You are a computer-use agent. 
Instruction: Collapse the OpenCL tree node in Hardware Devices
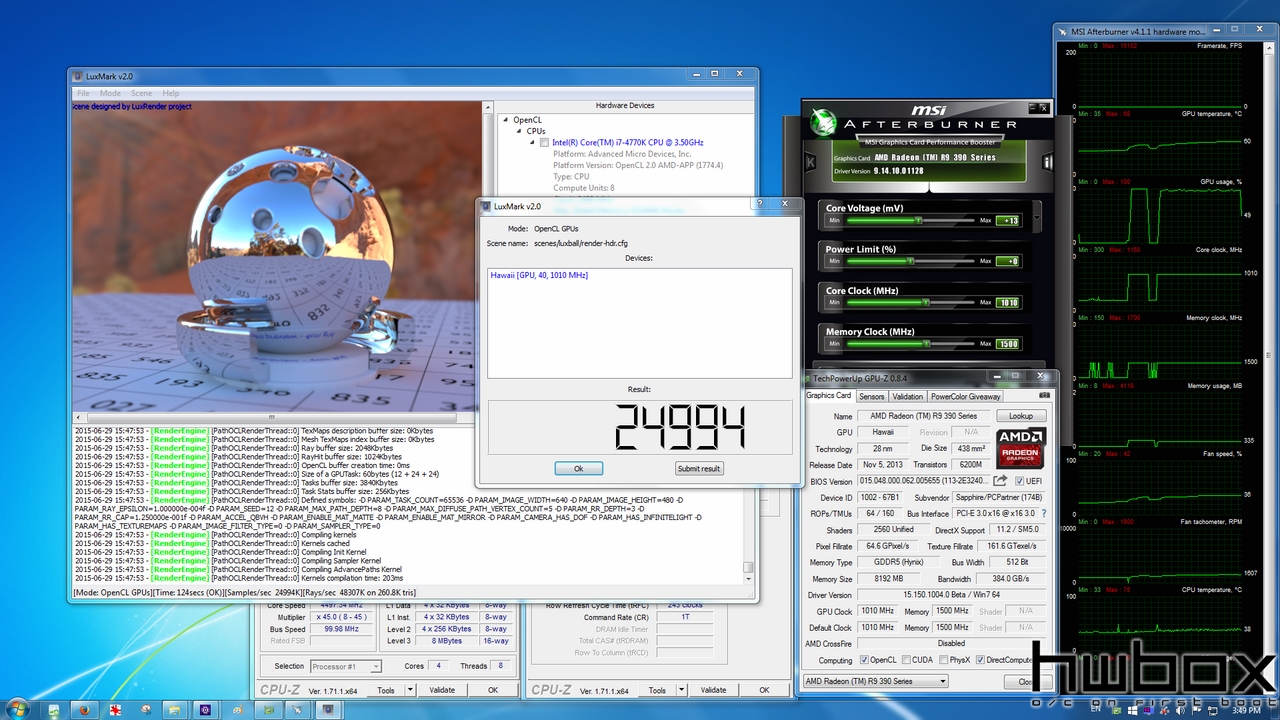pyautogui.click(x=506, y=120)
